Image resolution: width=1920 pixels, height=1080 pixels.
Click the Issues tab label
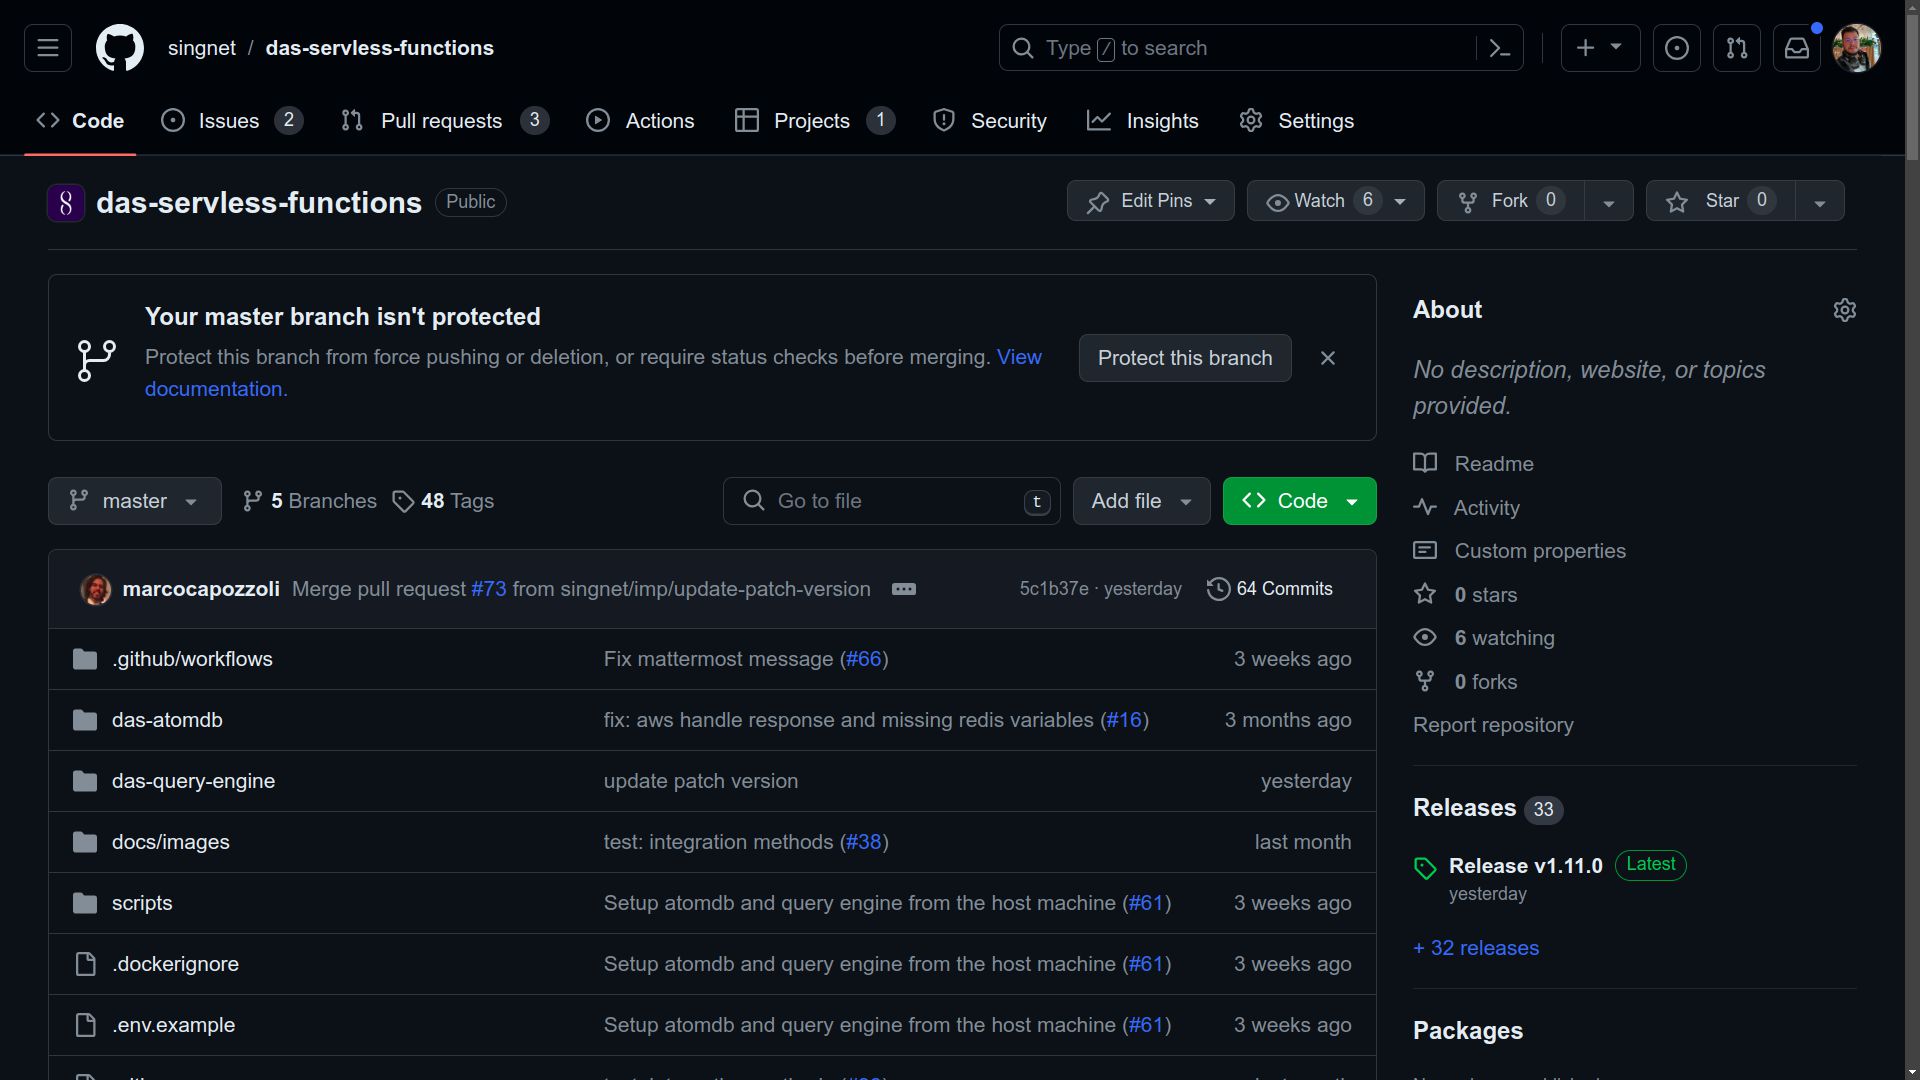click(x=228, y=121)
